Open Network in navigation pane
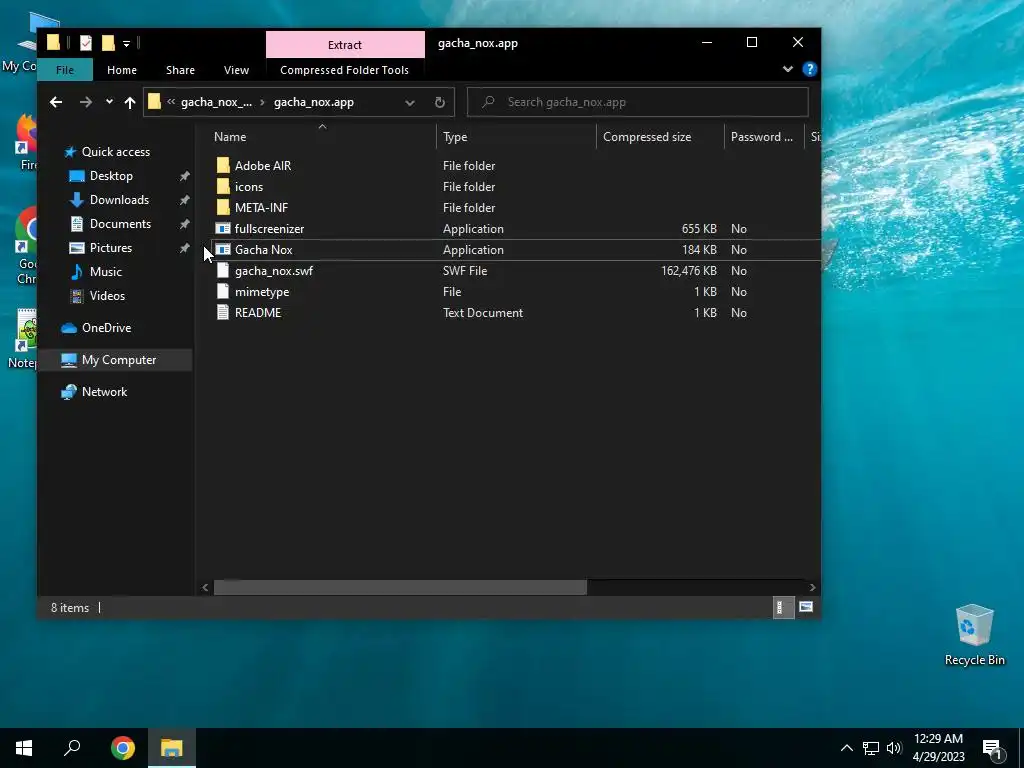Screen dimensions: 1024x768 coord(104,392)
